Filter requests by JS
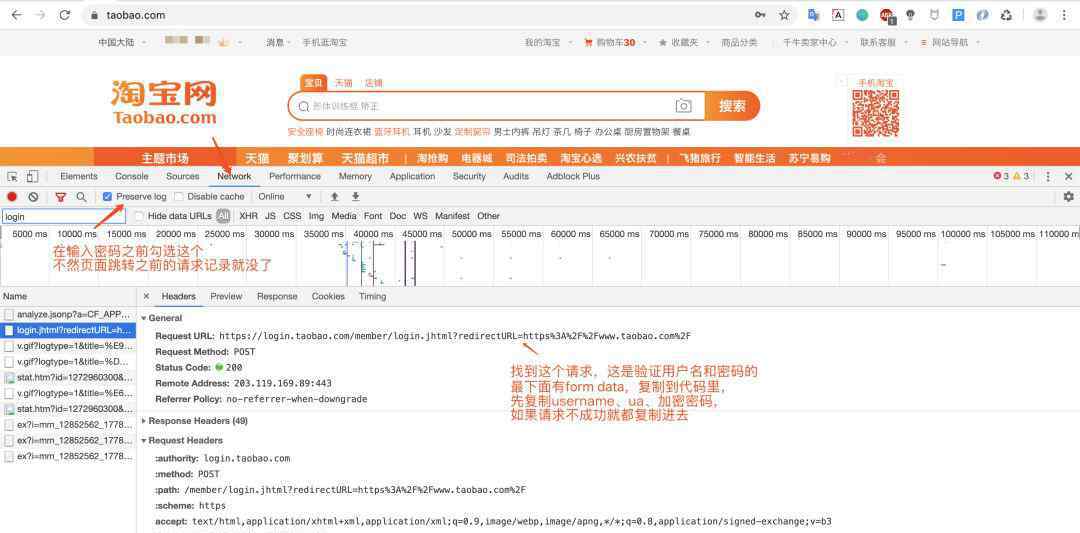Screen dimensions: 1080x533 (270, 216)
